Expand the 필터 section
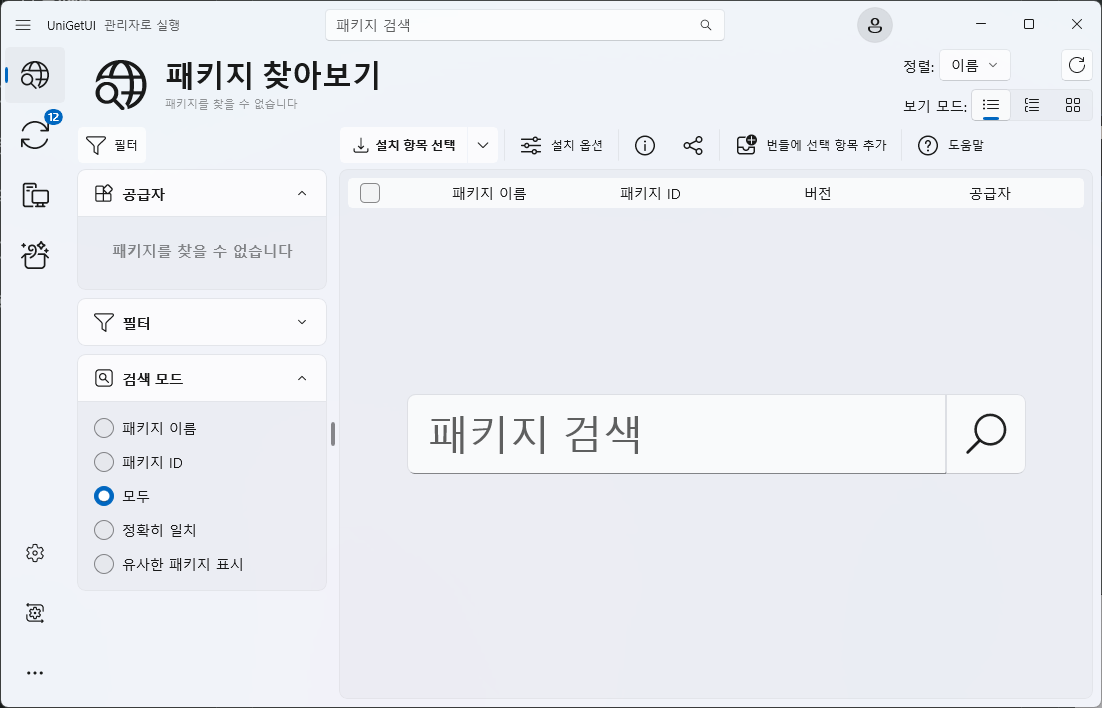This screenshot has height=708, width=1102. point(302,322)
